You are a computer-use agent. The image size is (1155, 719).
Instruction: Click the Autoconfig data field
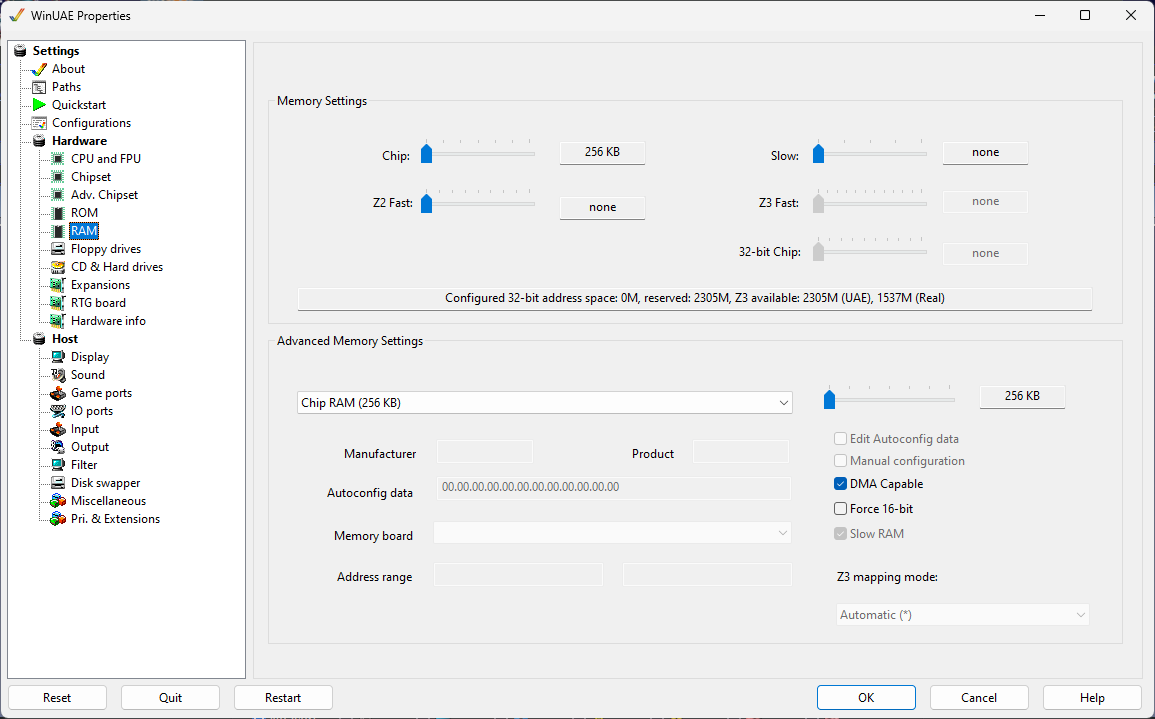pos(614,488)
